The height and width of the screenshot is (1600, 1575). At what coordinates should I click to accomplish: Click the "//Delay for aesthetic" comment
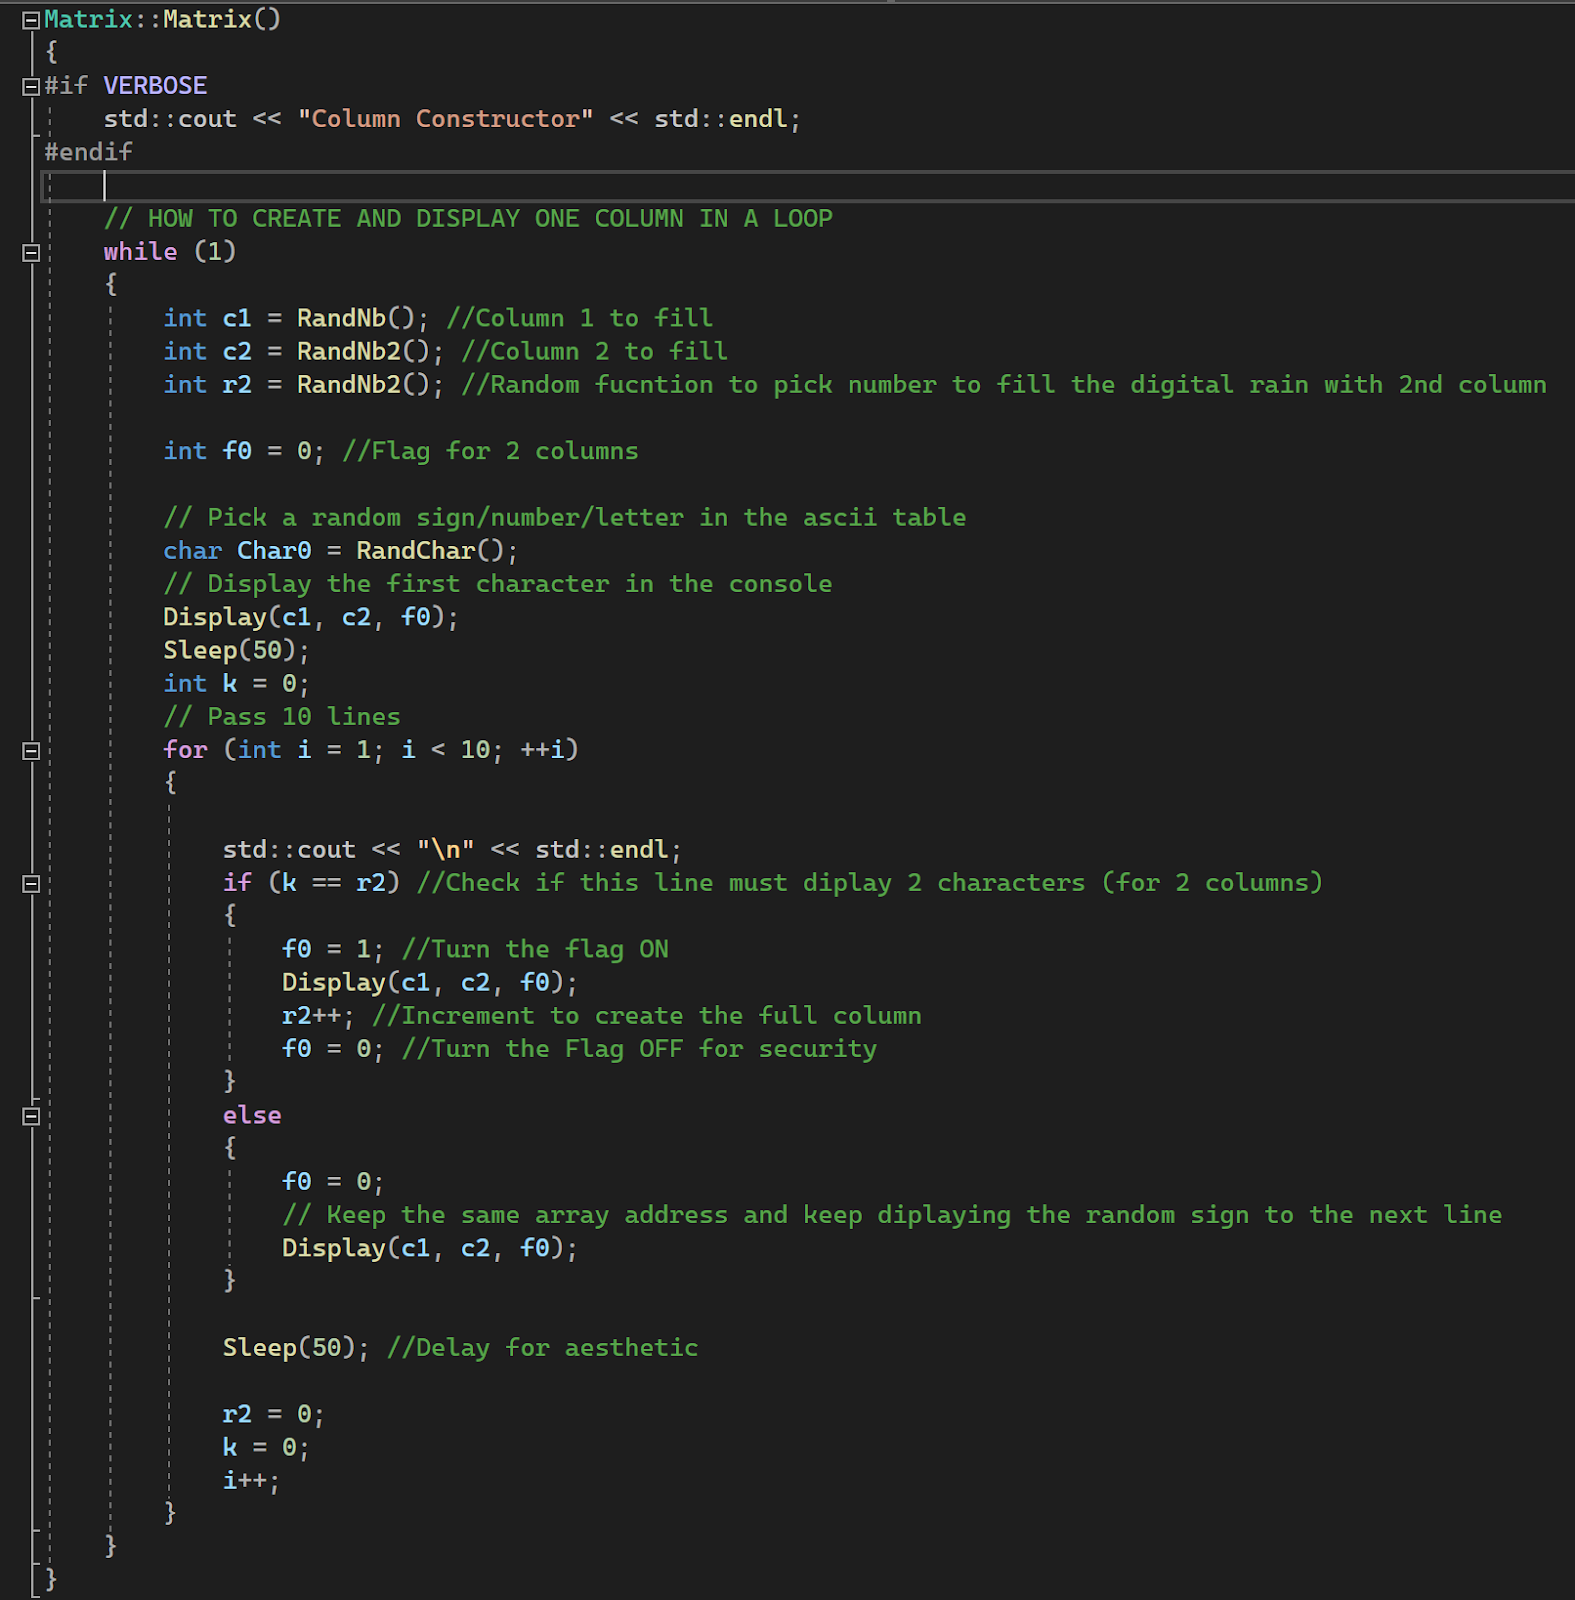pyautogui.click(x=542, y=1348)
